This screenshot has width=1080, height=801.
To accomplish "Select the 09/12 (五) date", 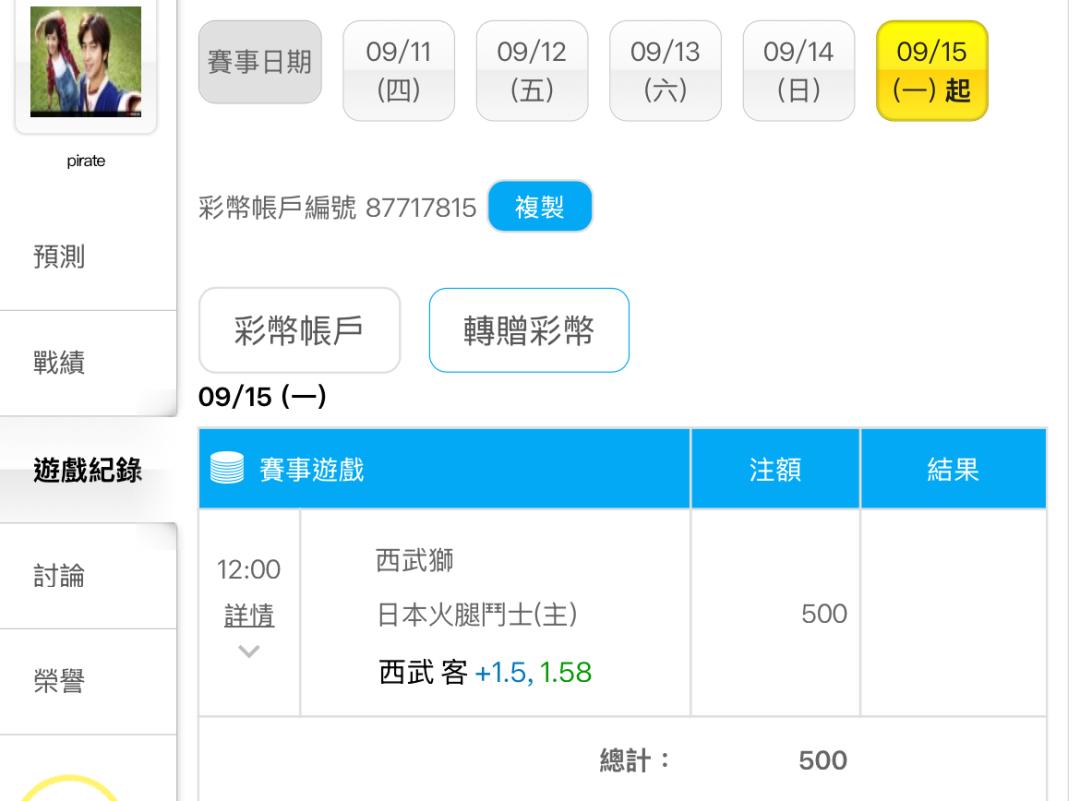I will 532,71.
